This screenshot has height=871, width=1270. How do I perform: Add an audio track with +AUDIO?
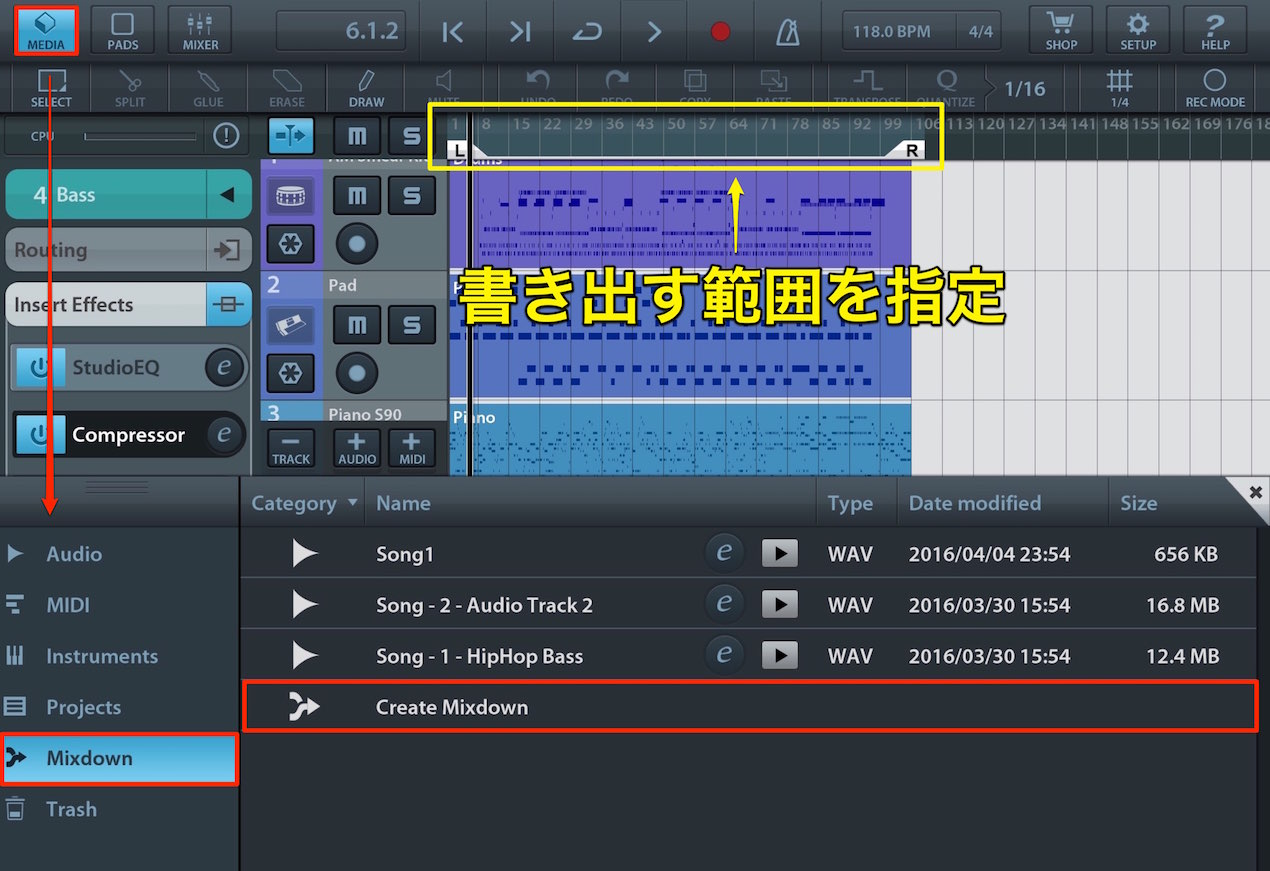tap(357, 447)
